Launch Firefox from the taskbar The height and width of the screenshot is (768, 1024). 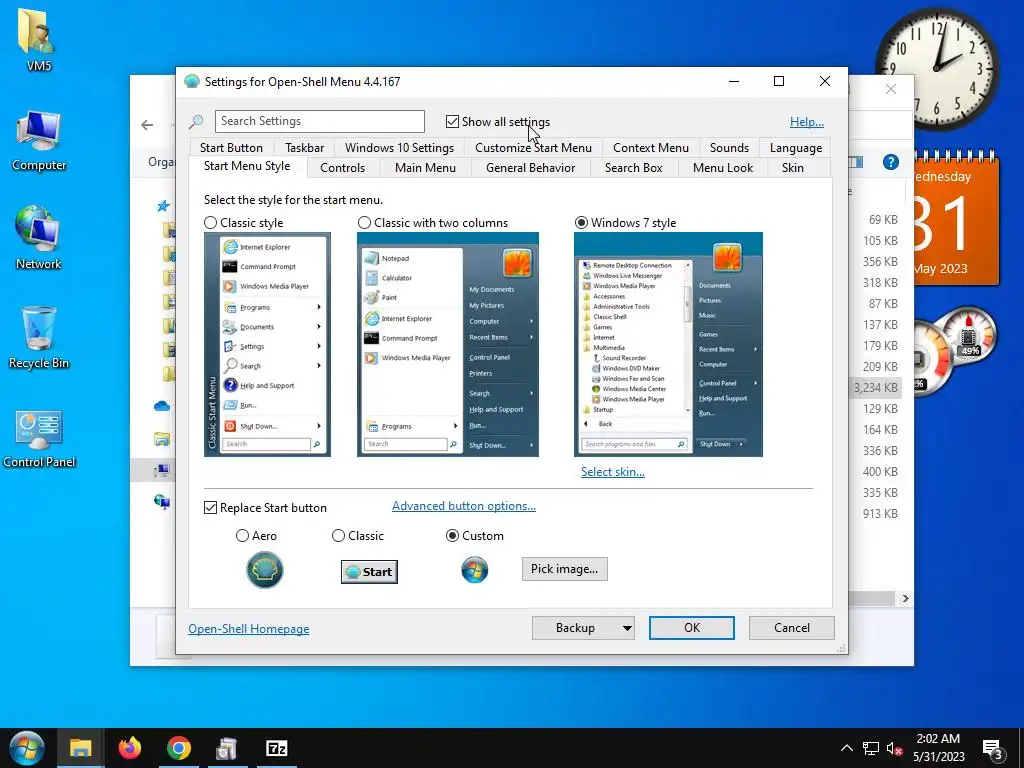click(x=129, y=748)
